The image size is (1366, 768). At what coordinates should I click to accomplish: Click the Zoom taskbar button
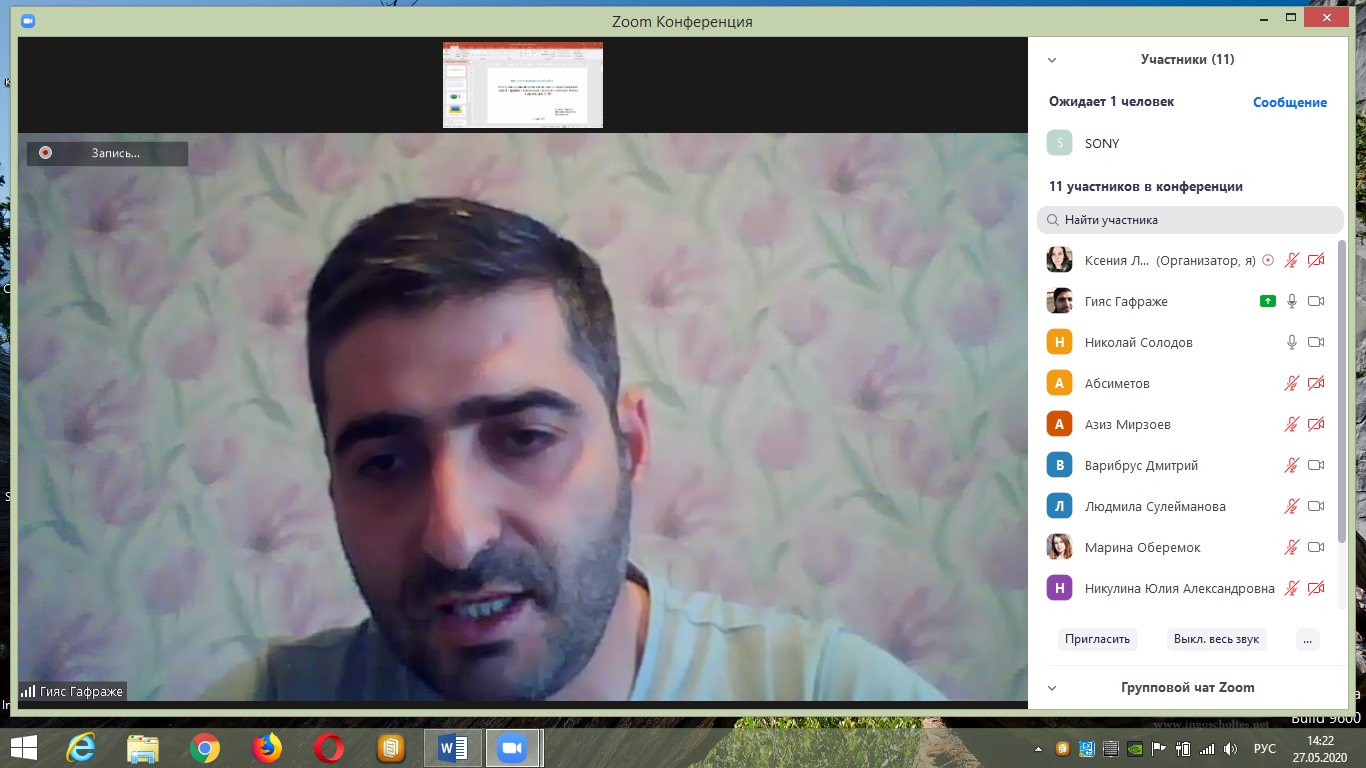[x=513, y=747]
